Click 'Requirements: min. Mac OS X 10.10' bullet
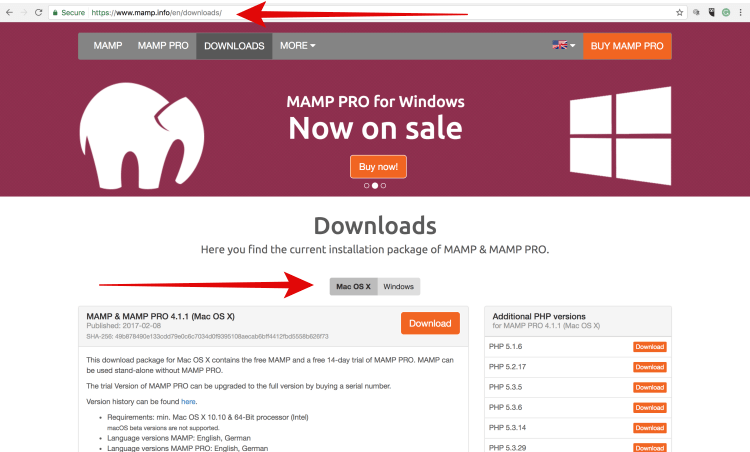750x452 pixels. coord(208,417)
